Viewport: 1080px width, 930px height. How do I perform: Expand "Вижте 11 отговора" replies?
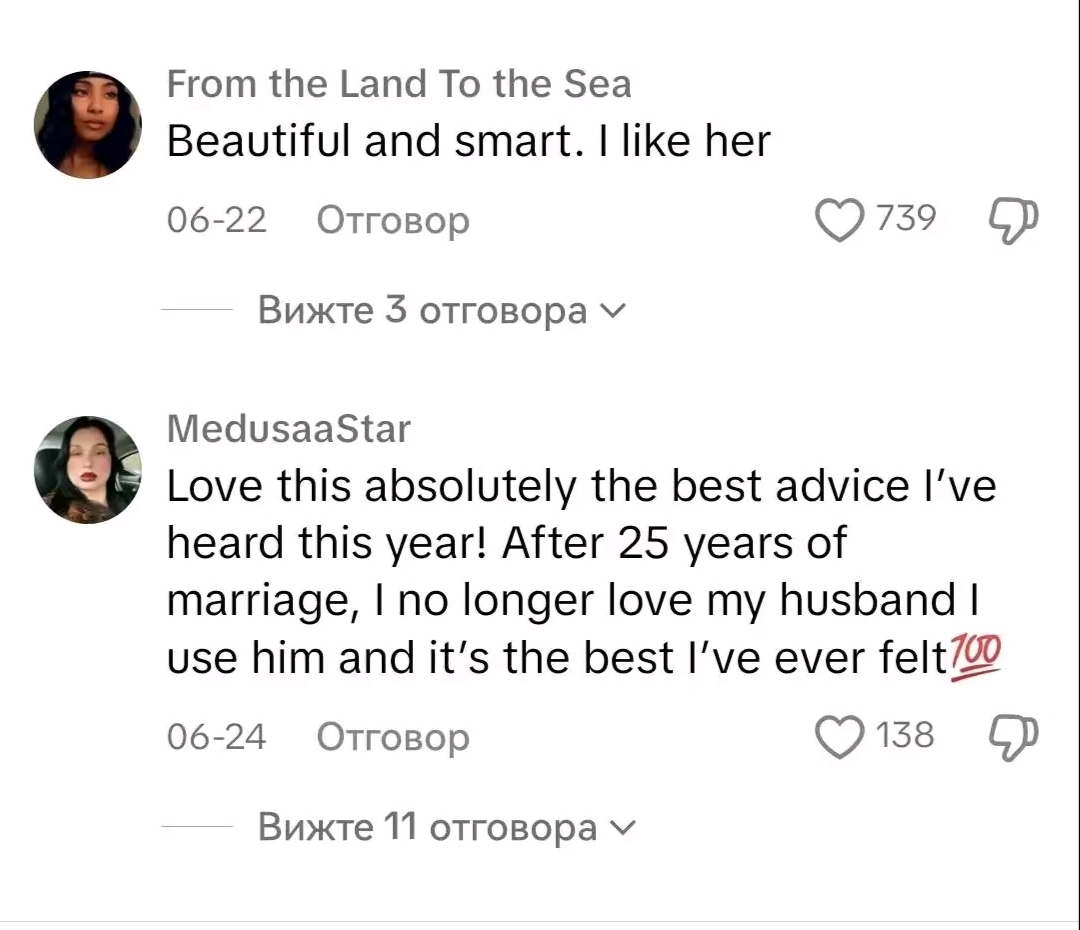(426, 828)
